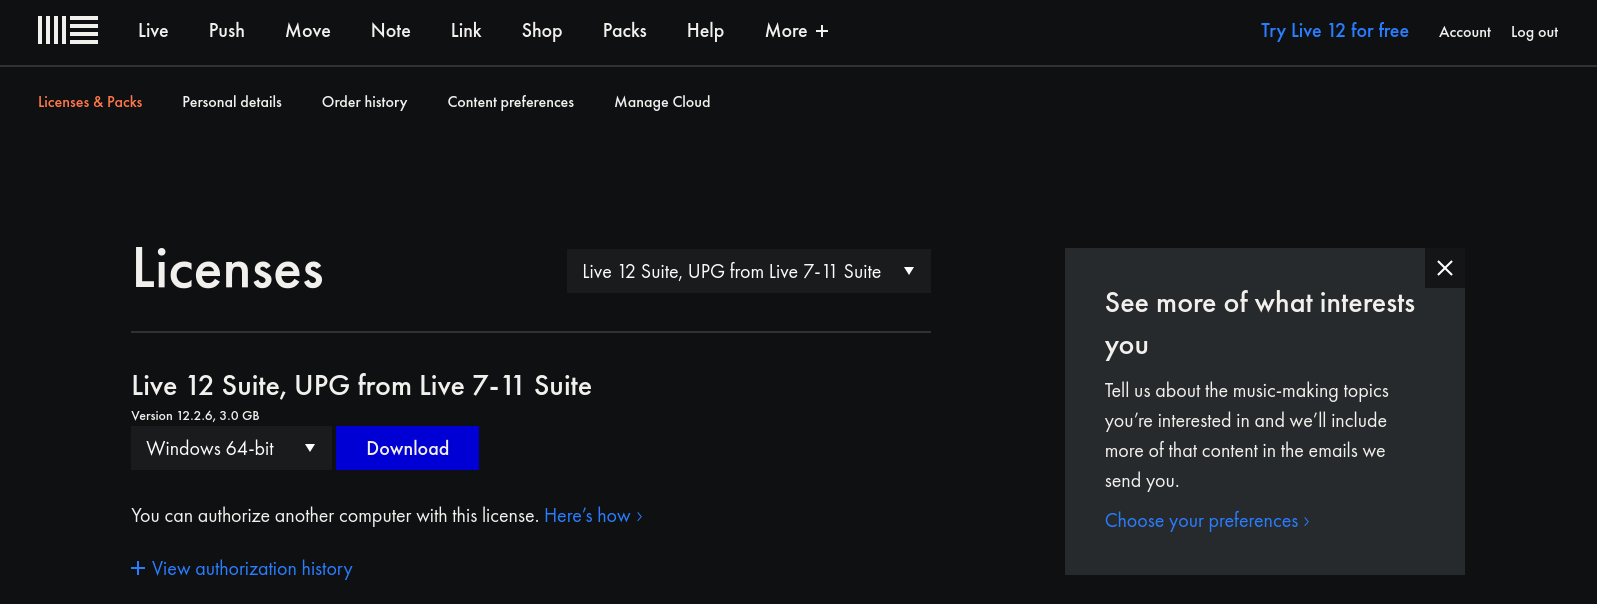Download Live 12 Suite installer
Viewport: 1597px width, 604px height.
[x=407, y=449]
